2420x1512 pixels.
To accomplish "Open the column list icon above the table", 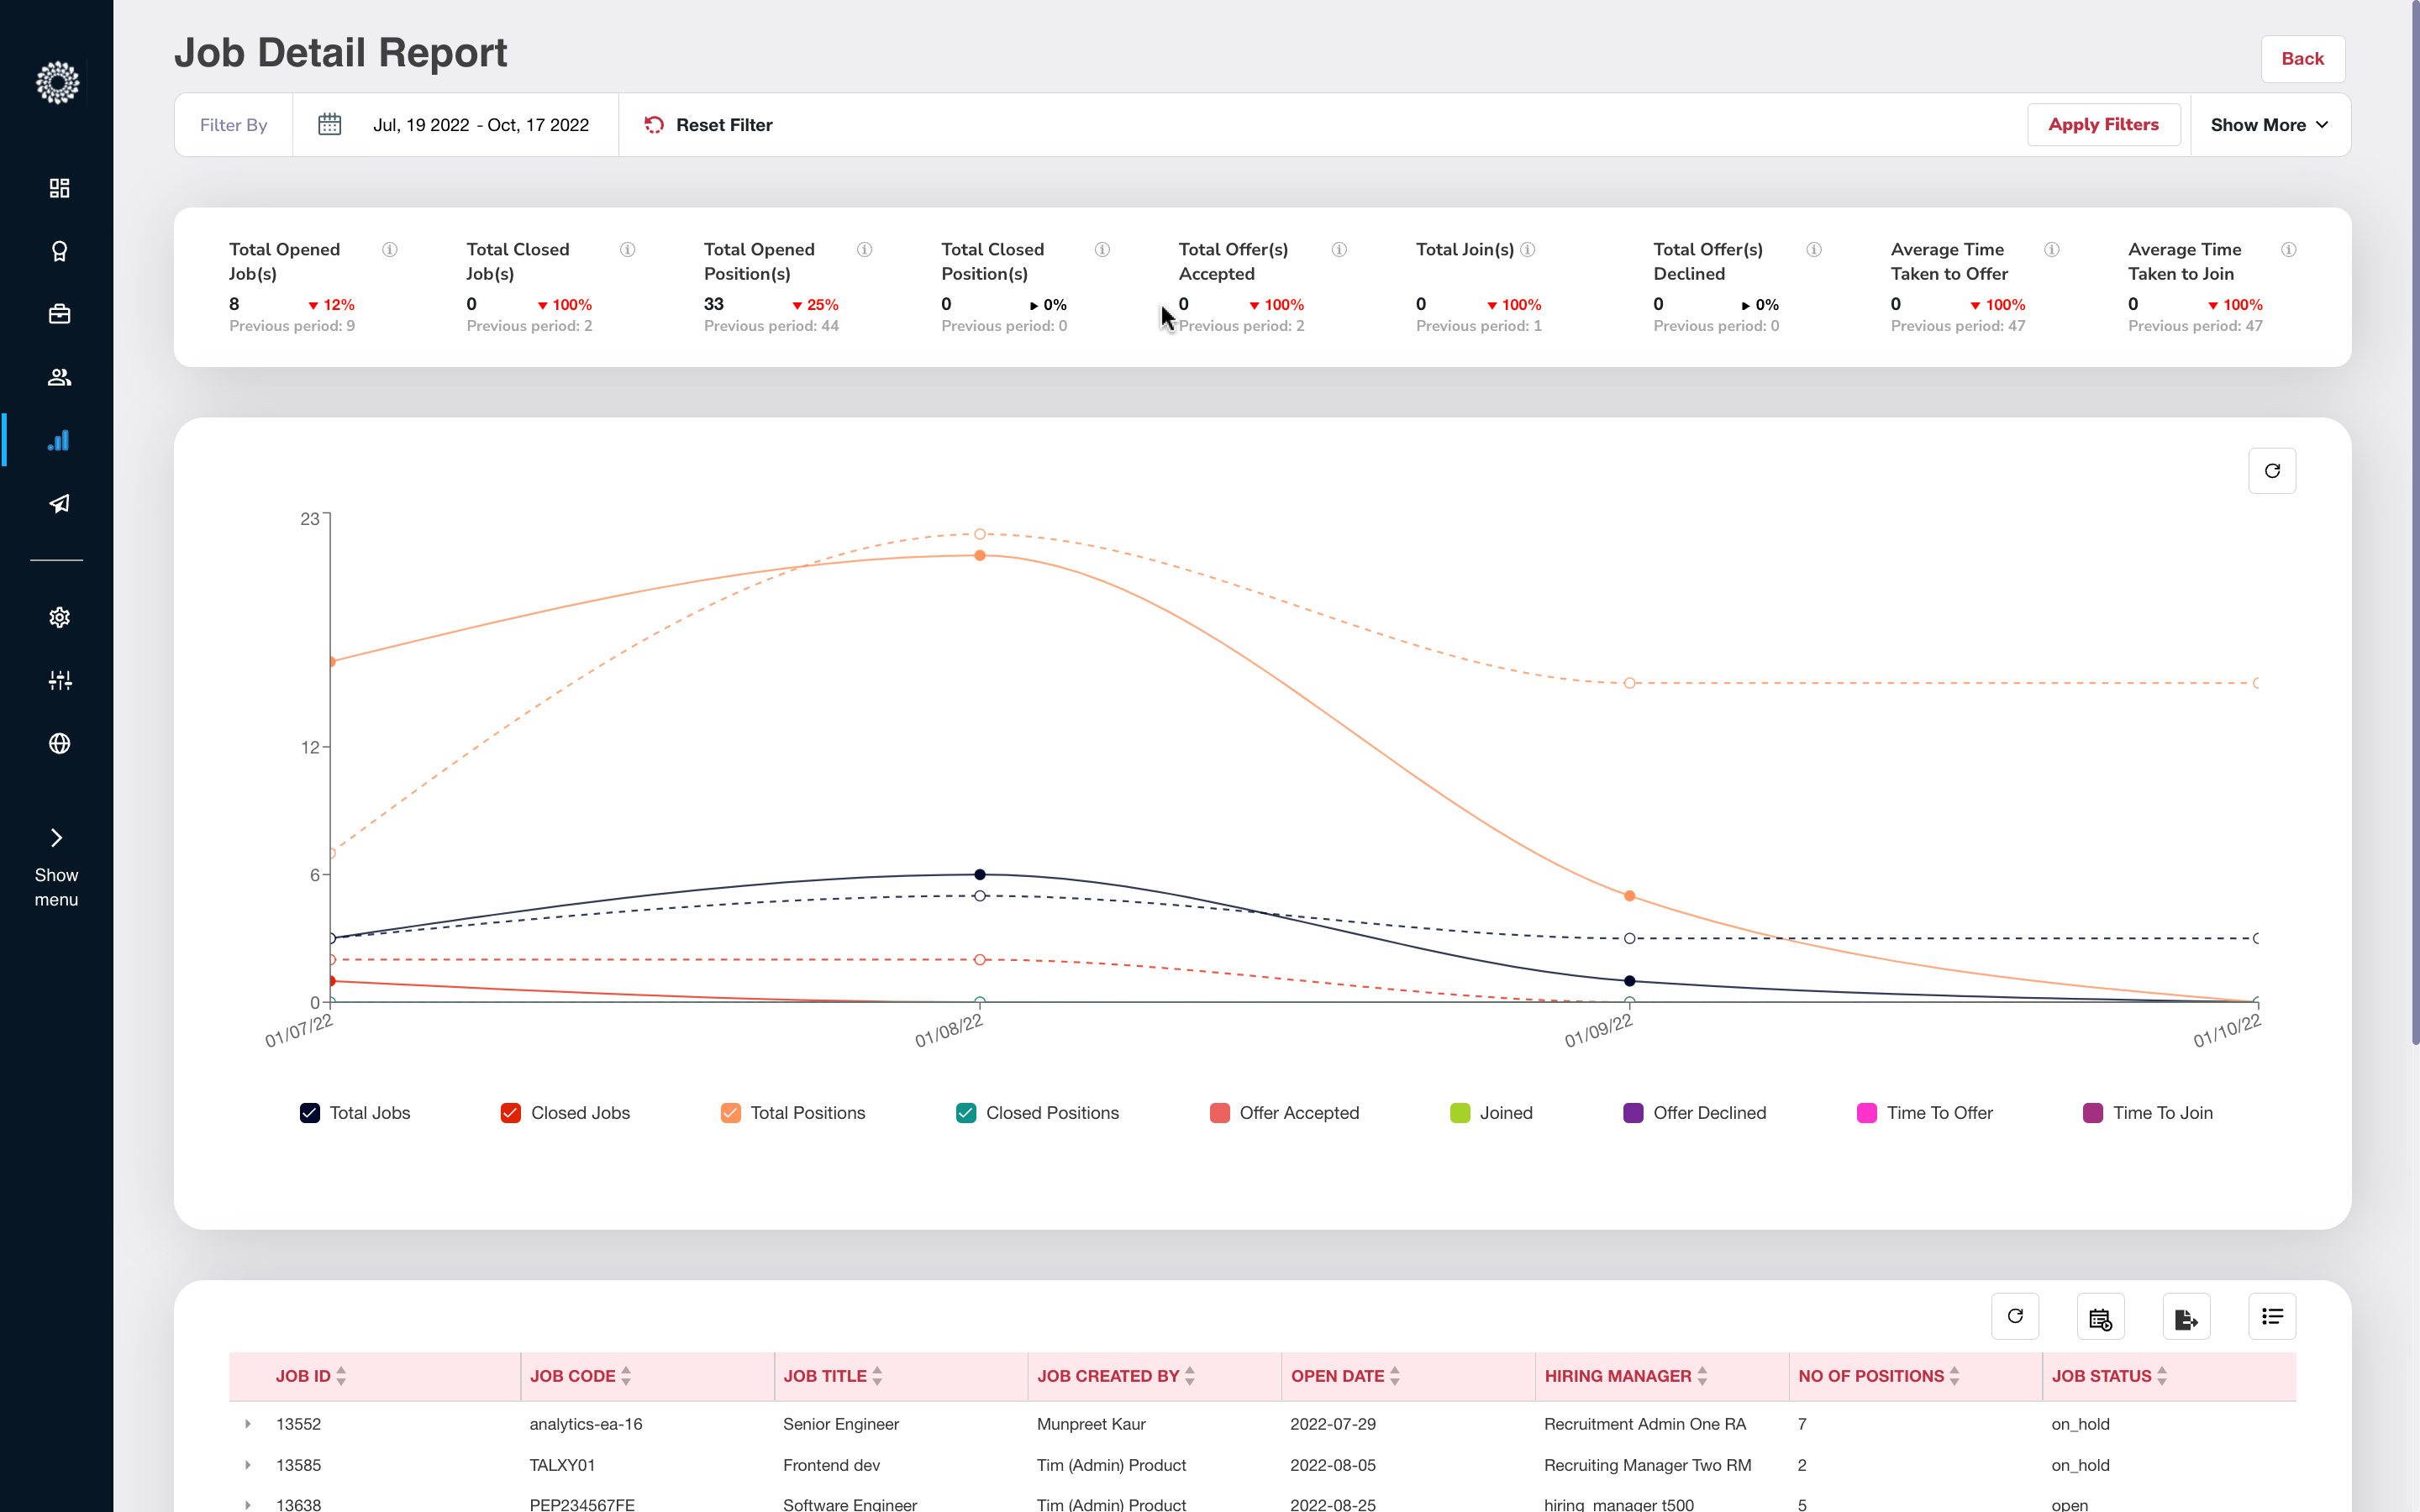I will (2272, 1316).
